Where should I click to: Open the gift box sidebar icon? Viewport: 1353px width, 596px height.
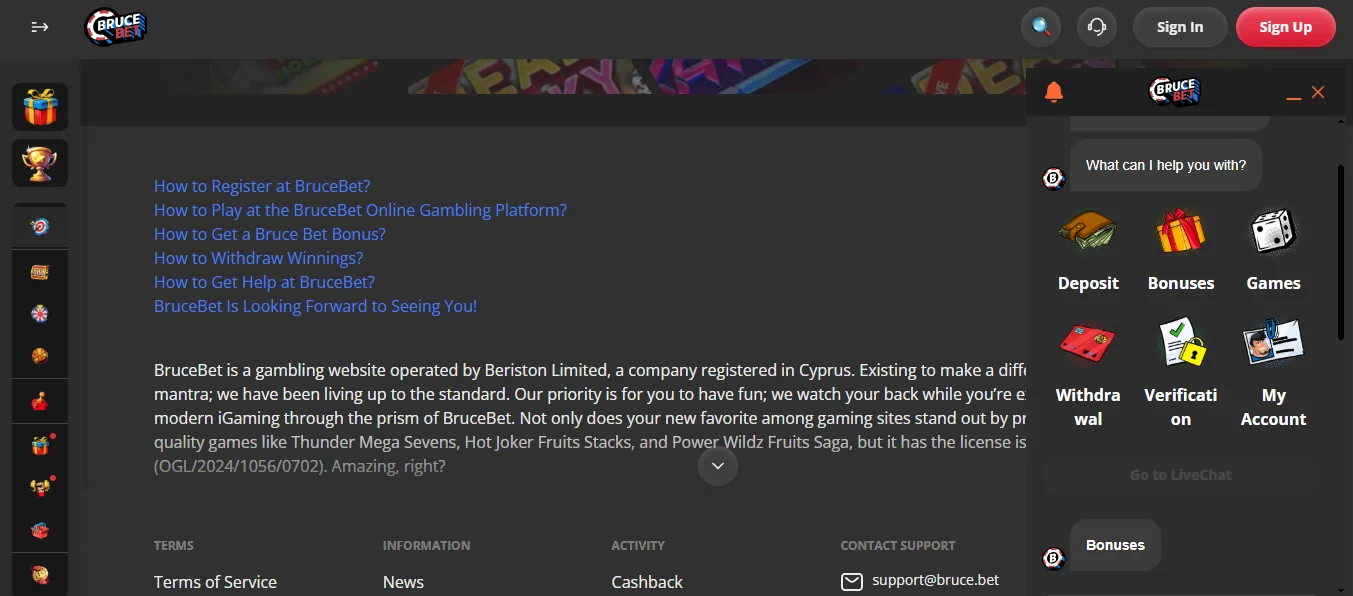point(40,107)
